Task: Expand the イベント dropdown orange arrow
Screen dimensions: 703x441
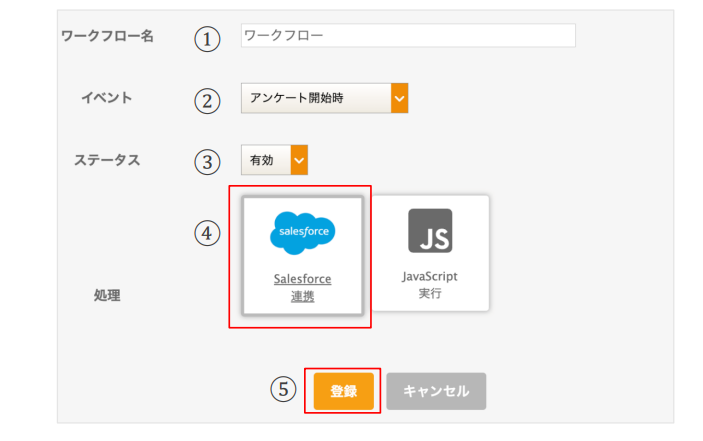Action: point(399,98)
